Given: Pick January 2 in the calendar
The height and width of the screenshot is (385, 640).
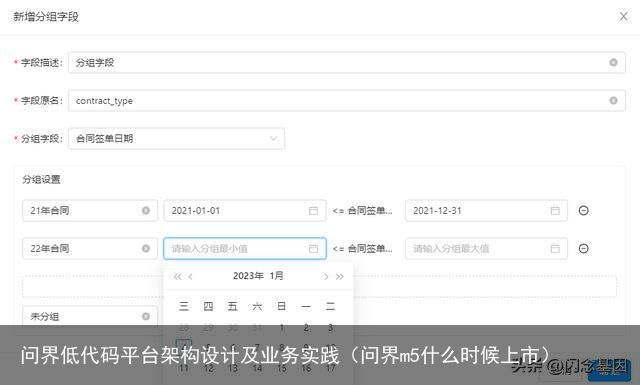Looking at the screenshot, I should [306, 327].
